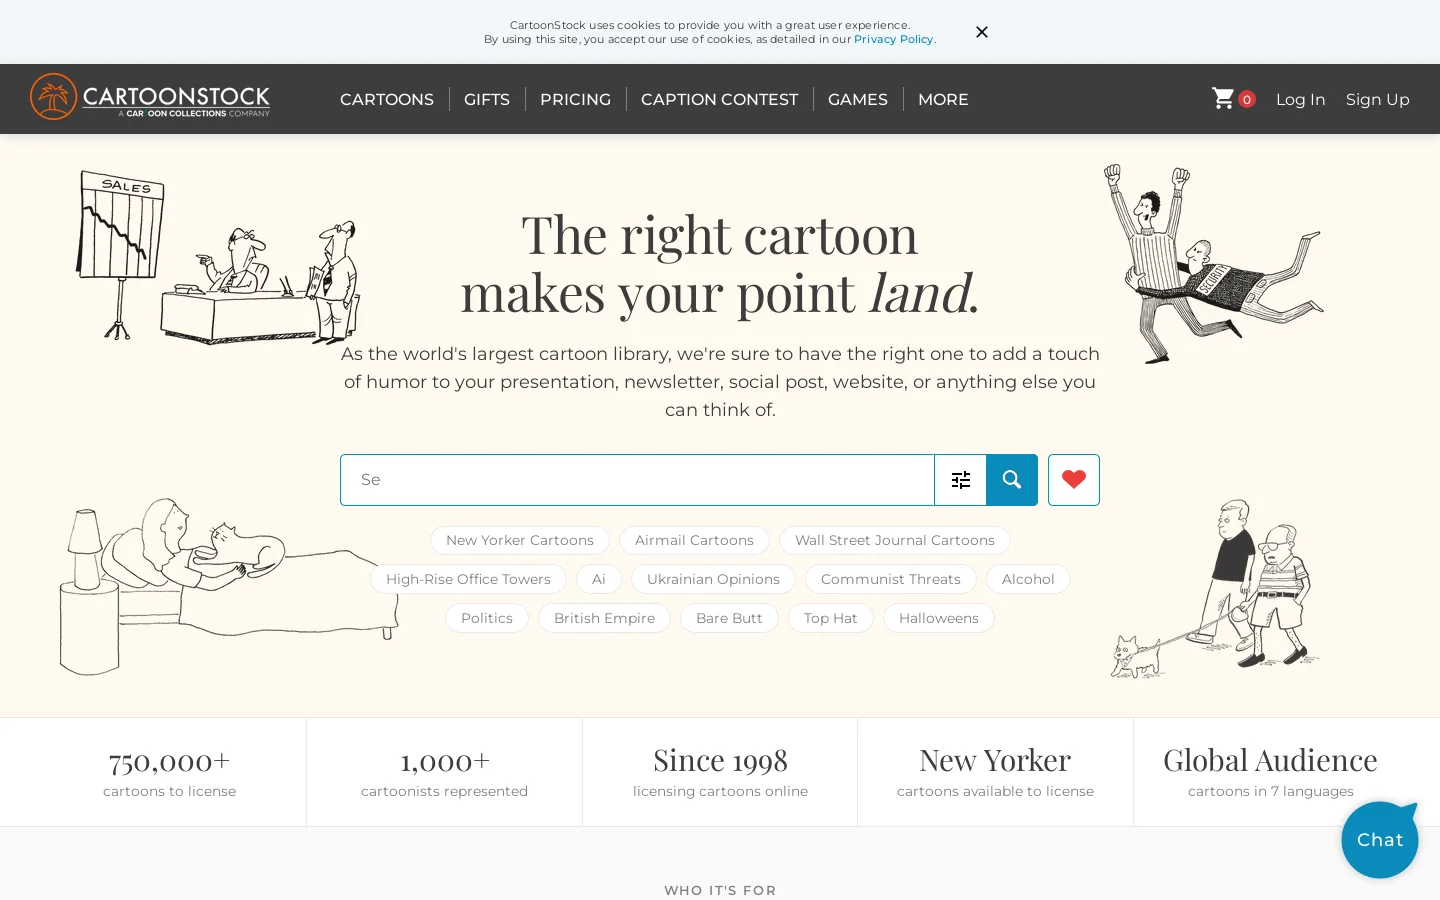This screenshot has height=900, width=1440.
Task: Click the woman and cat bed cartoon
Action: click(x=228, y=587)
